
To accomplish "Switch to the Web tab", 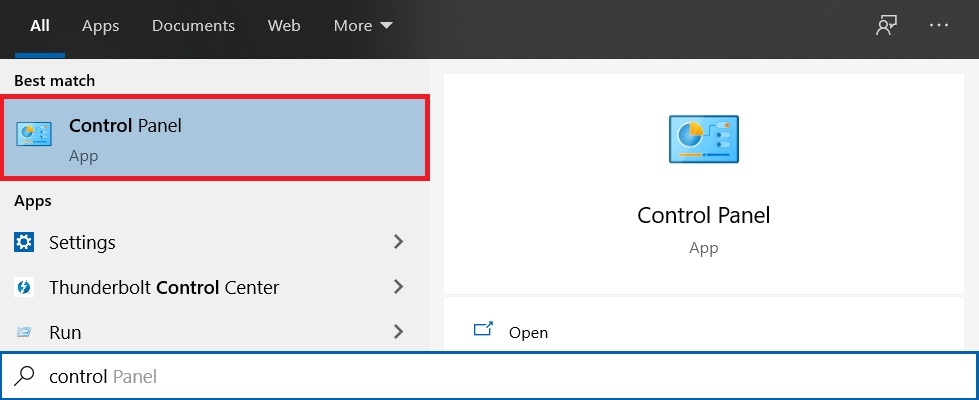I will (x=284, y=26).
